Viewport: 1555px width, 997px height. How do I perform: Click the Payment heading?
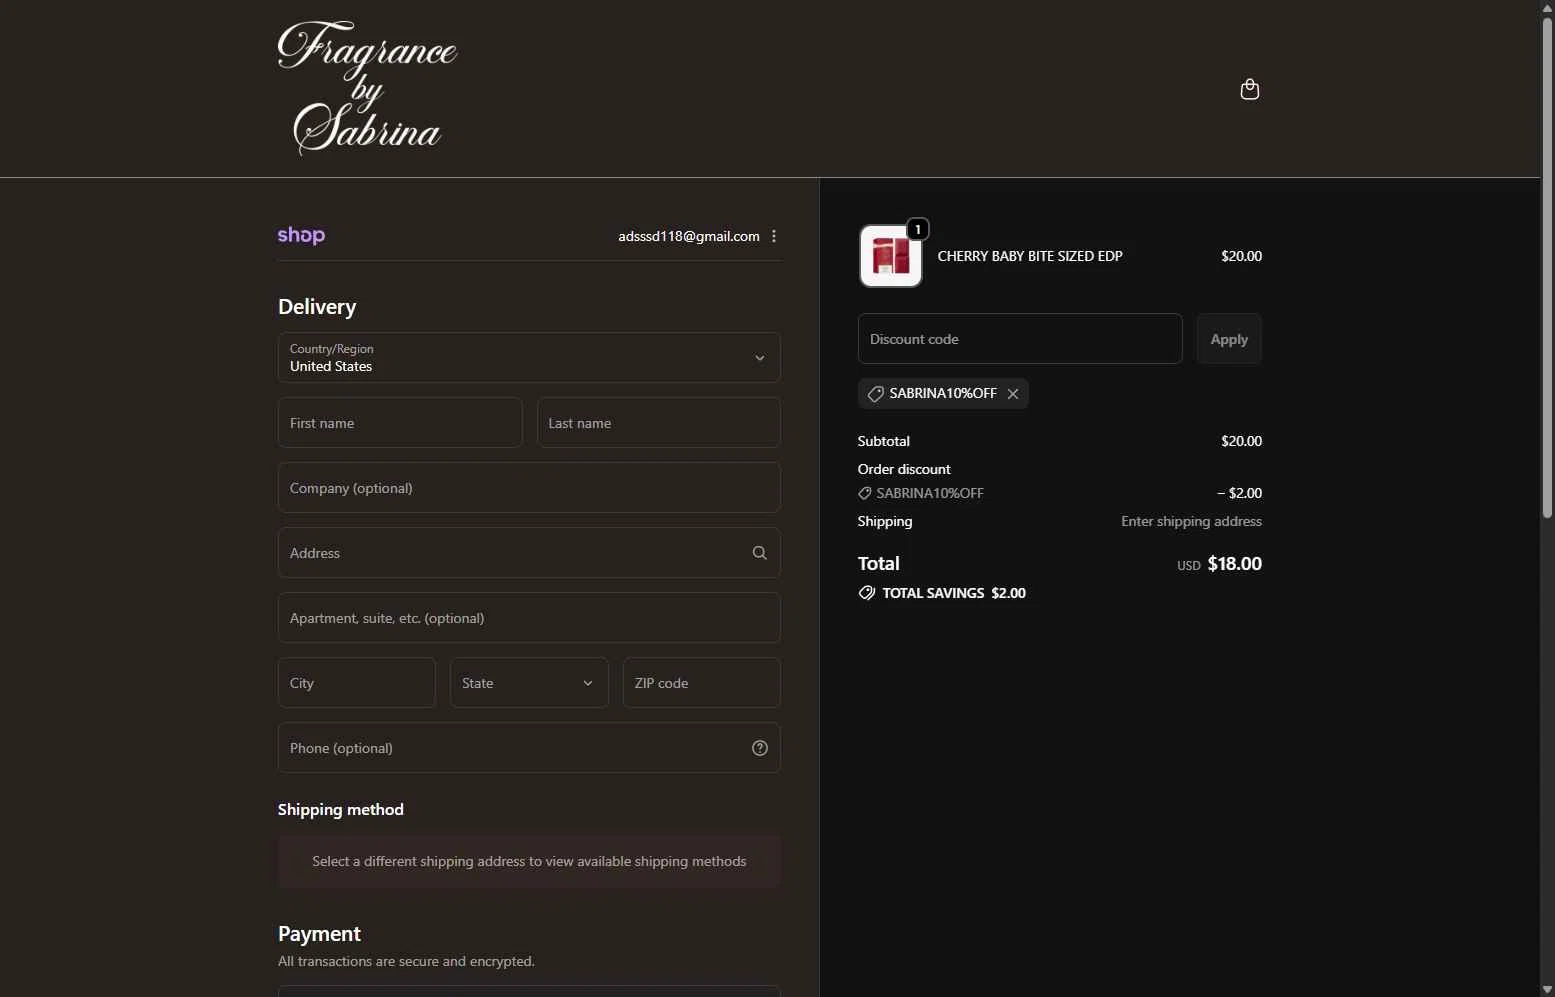(319, 934)
